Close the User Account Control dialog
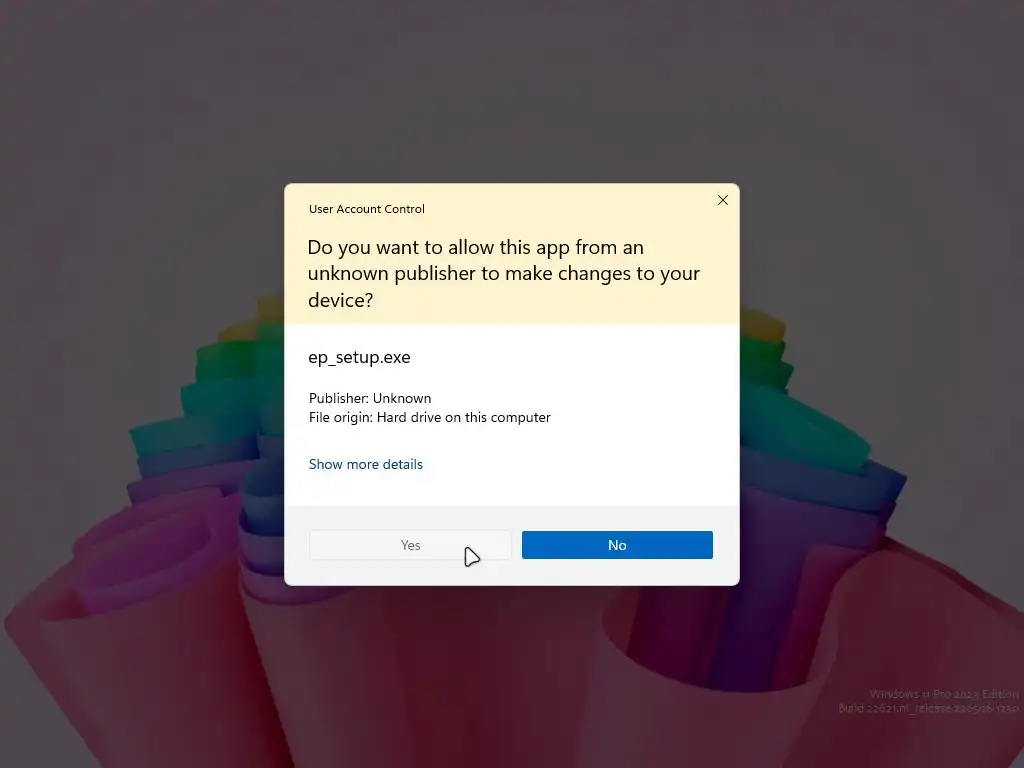 coord(722,200)
